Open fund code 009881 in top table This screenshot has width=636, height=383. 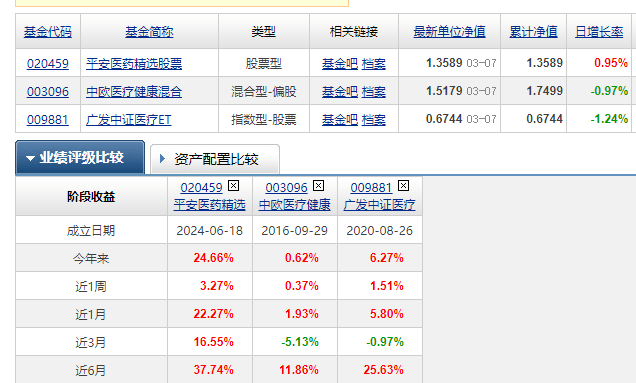(x=48, y=120)
